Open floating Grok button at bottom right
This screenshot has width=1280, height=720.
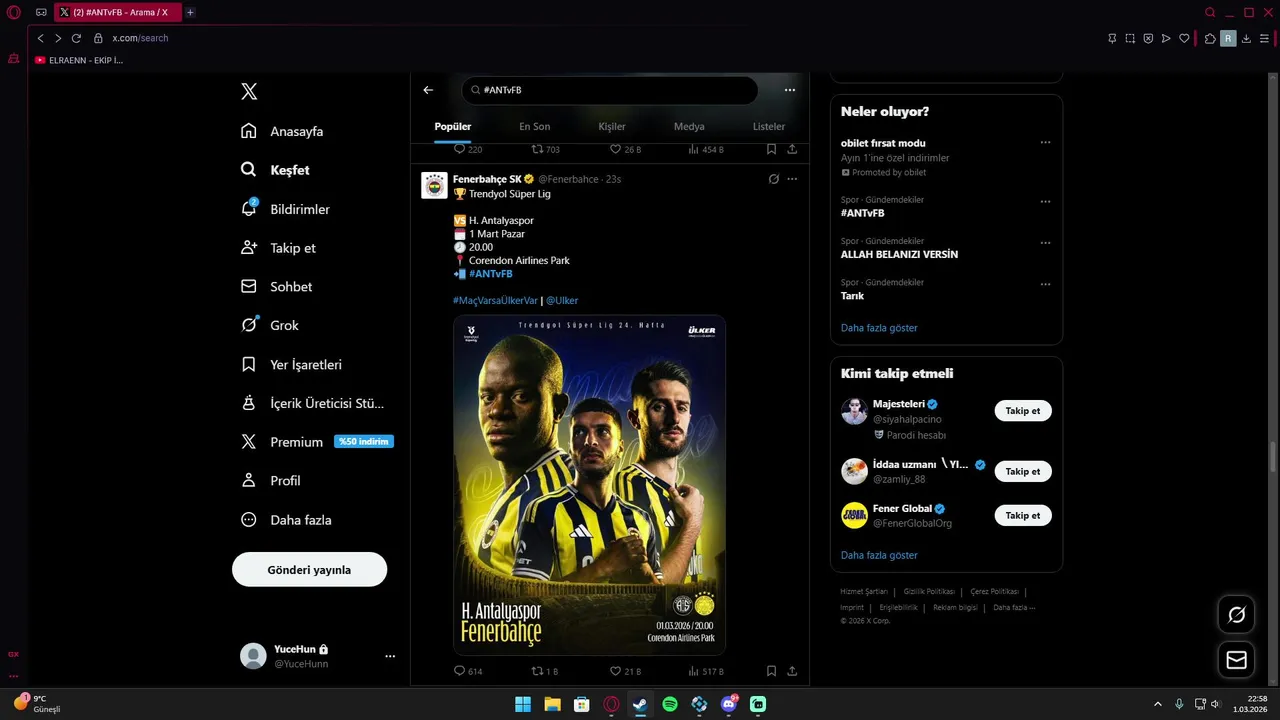click(x=1237, y=615)
